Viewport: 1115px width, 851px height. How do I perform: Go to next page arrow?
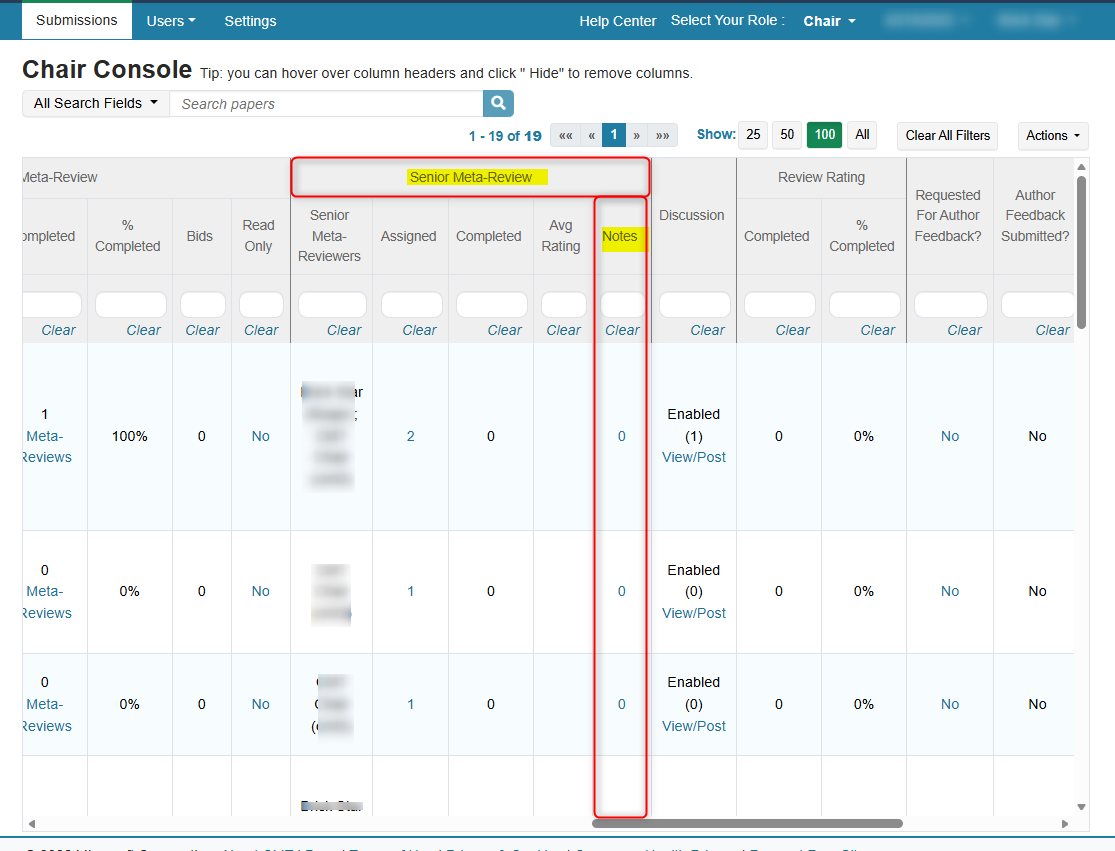[636, 135]
